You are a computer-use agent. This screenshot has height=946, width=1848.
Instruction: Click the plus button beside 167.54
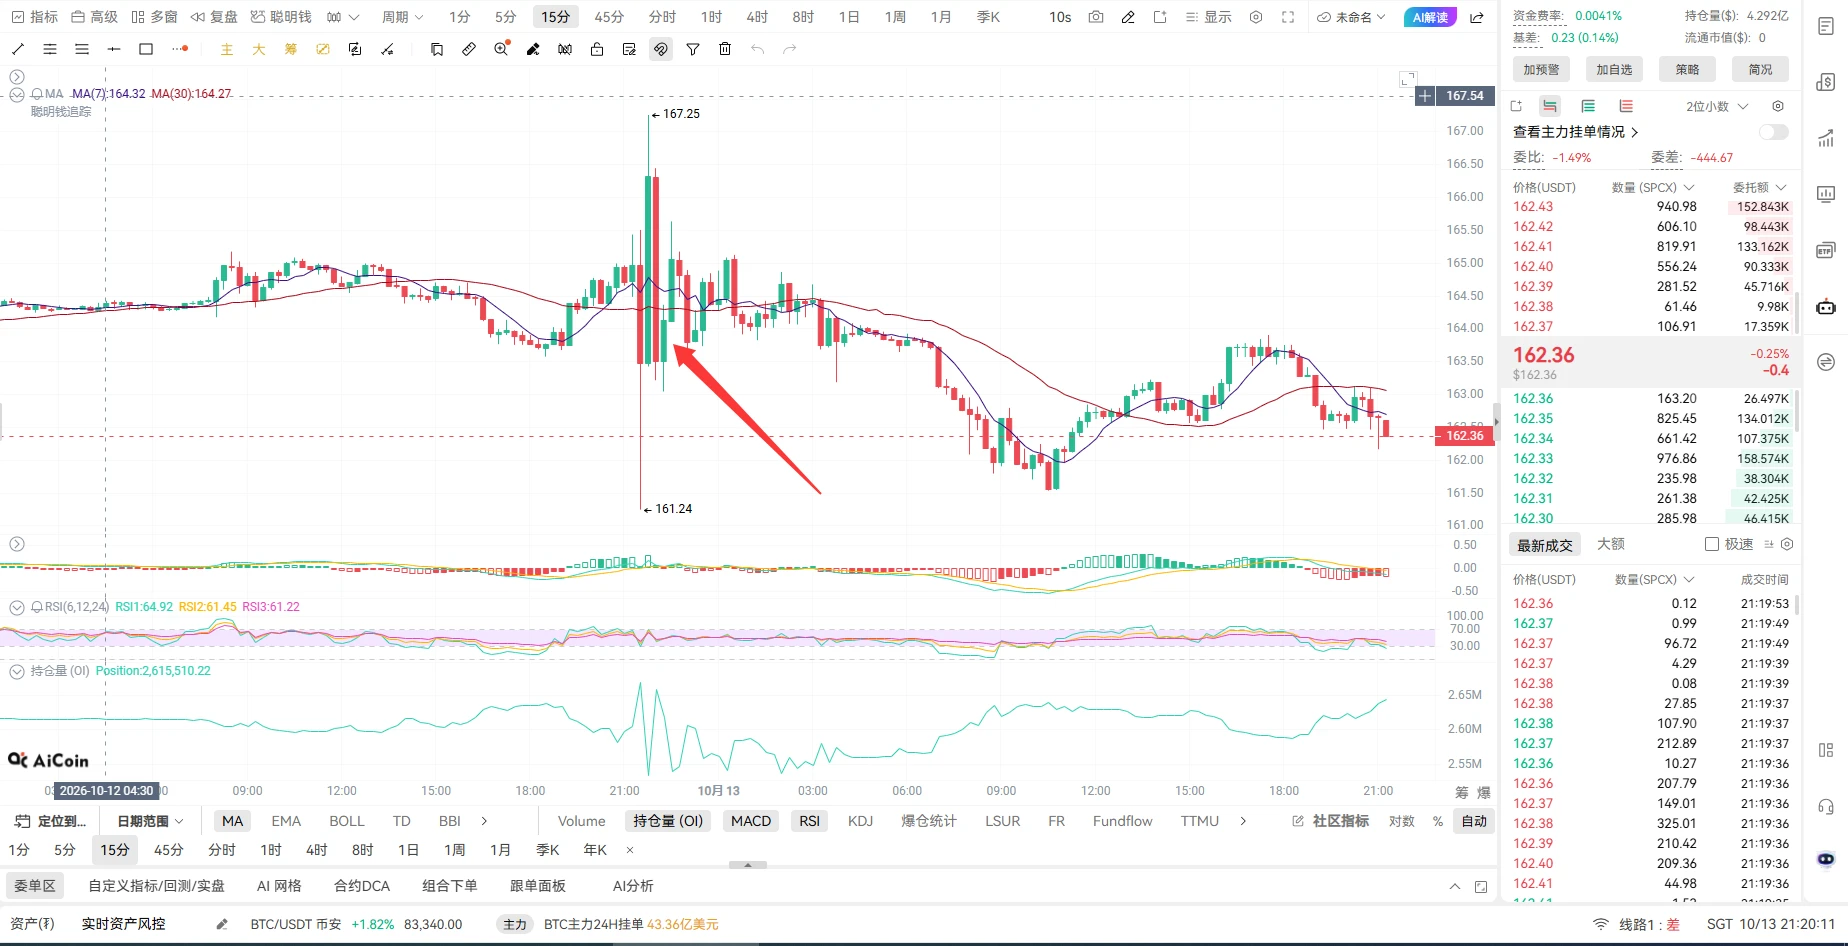pyautogui.click(x=1425, y=96)
